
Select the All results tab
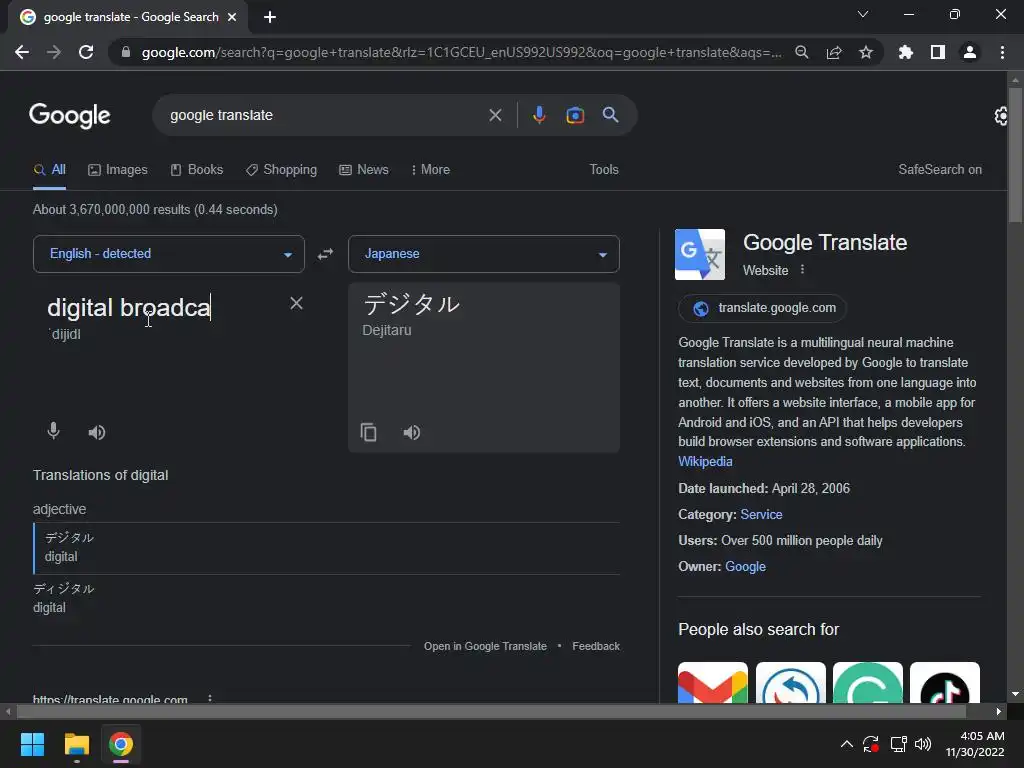click(50, 170)
